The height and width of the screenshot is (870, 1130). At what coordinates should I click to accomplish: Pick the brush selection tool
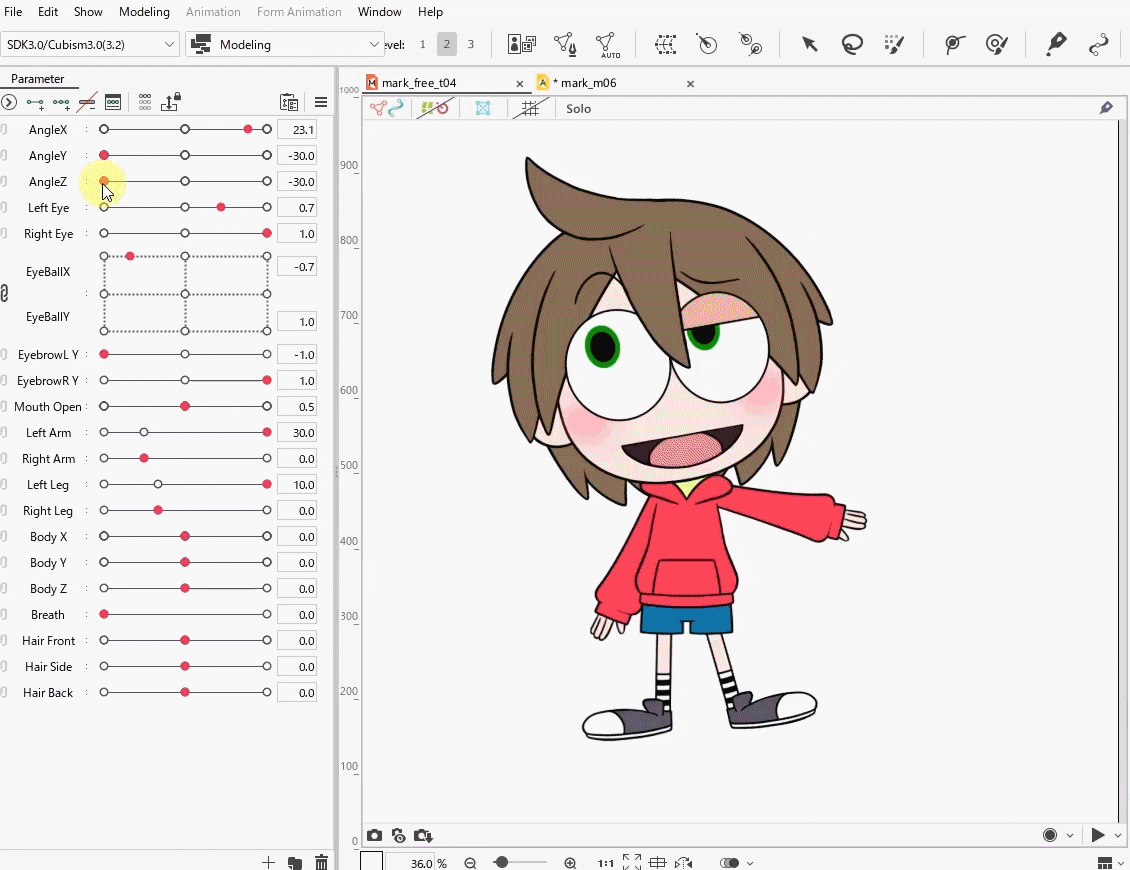[x=894, y=45]
